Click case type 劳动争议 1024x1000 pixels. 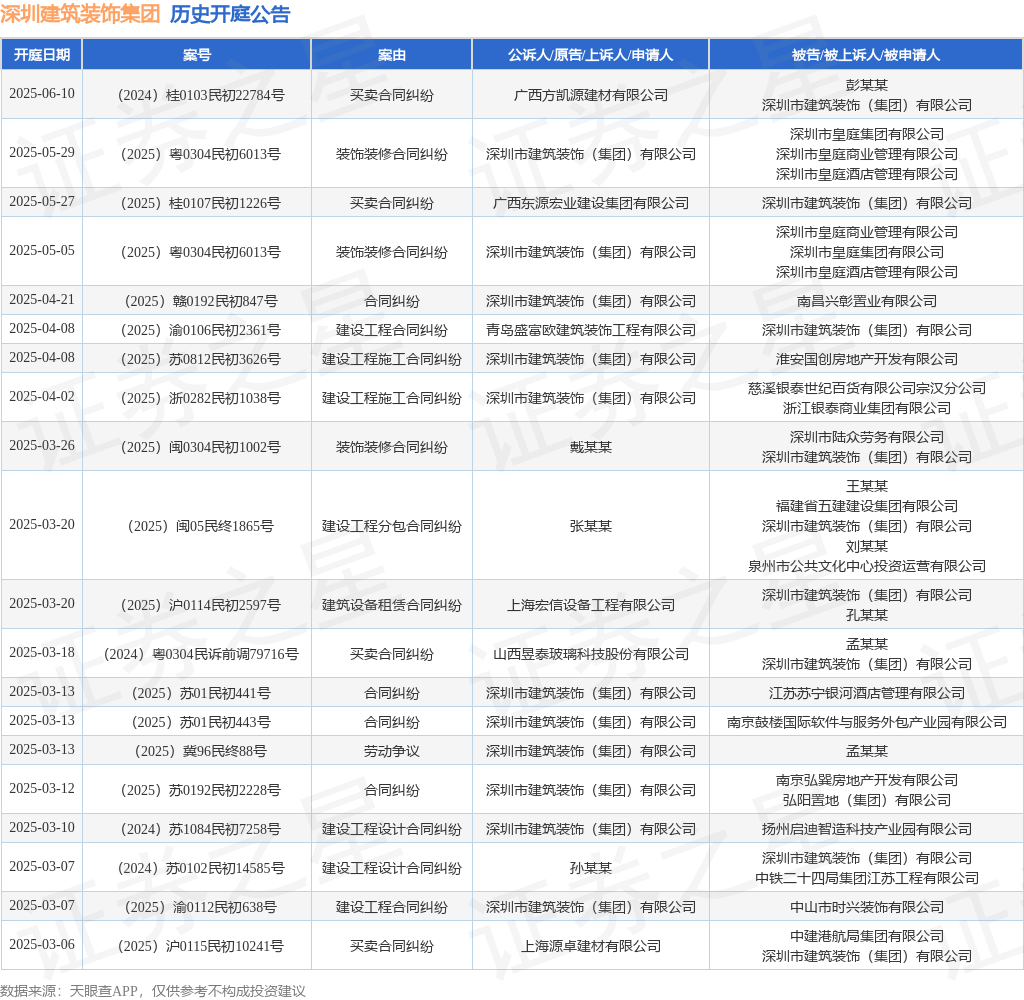tap(392, 751)
